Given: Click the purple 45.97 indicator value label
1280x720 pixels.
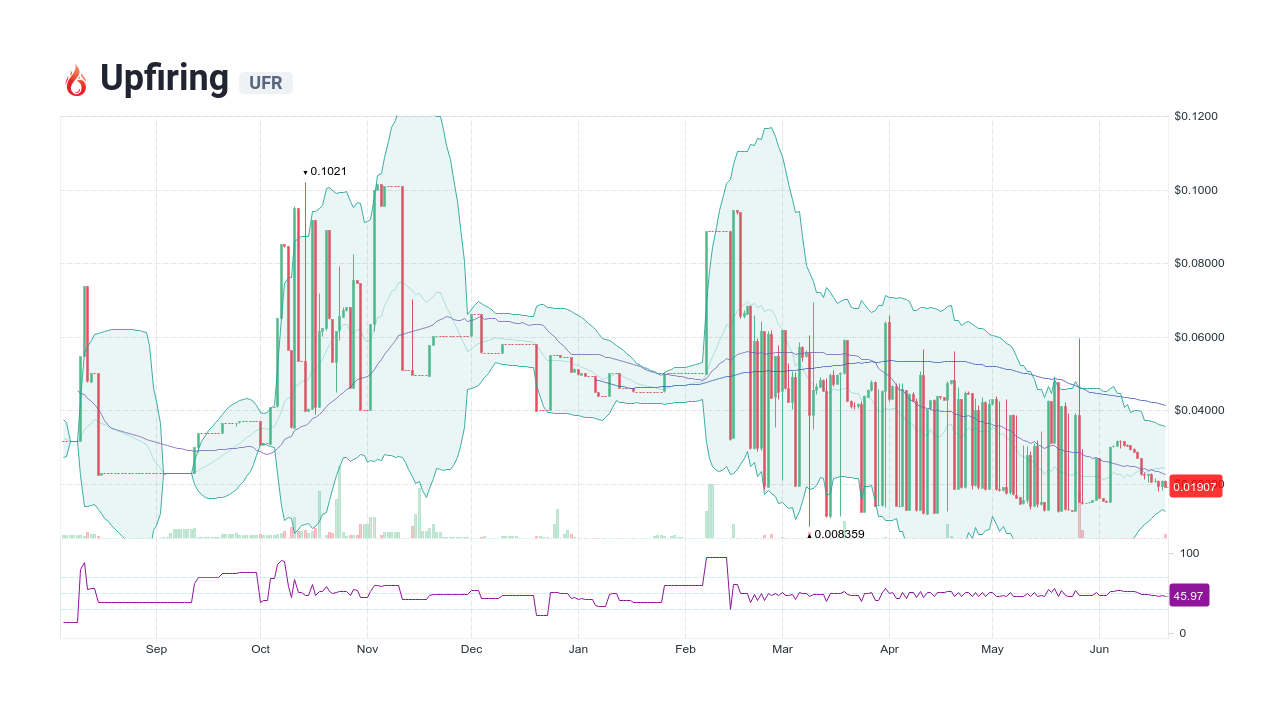Looking at the screenshot, I should coord(1190,595).
